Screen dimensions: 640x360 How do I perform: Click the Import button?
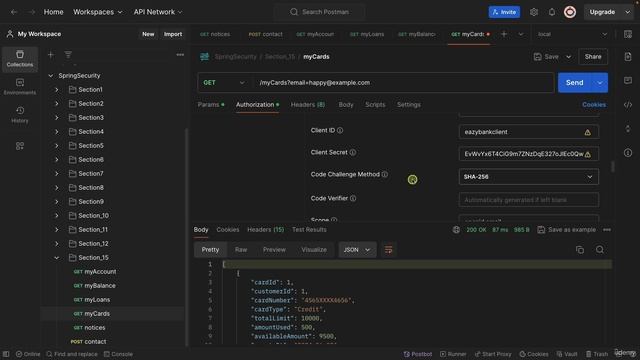173,34
